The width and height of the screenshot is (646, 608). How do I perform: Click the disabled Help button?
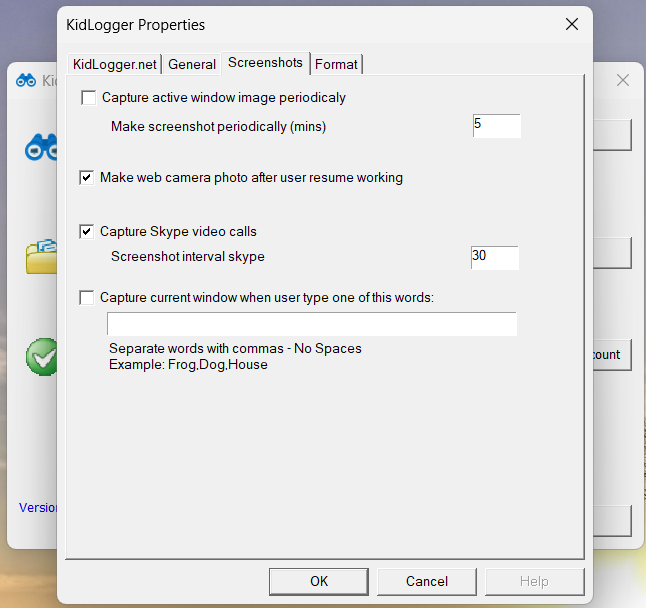click(x=534, y=581)
